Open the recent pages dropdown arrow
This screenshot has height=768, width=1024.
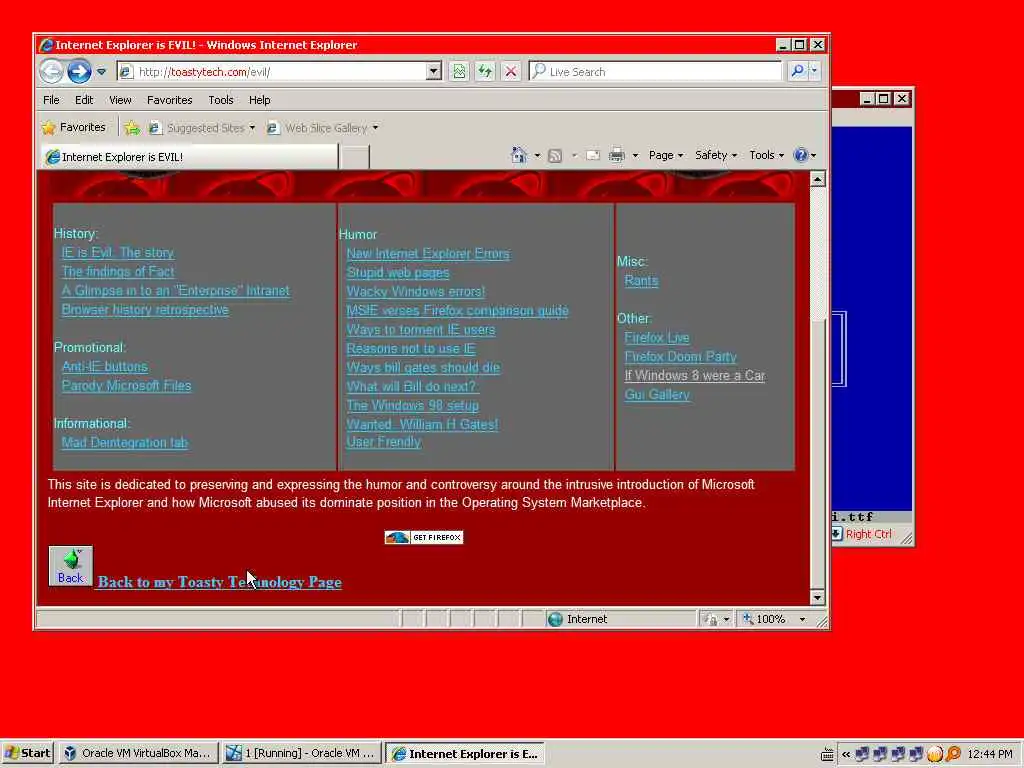click(101, 72)
